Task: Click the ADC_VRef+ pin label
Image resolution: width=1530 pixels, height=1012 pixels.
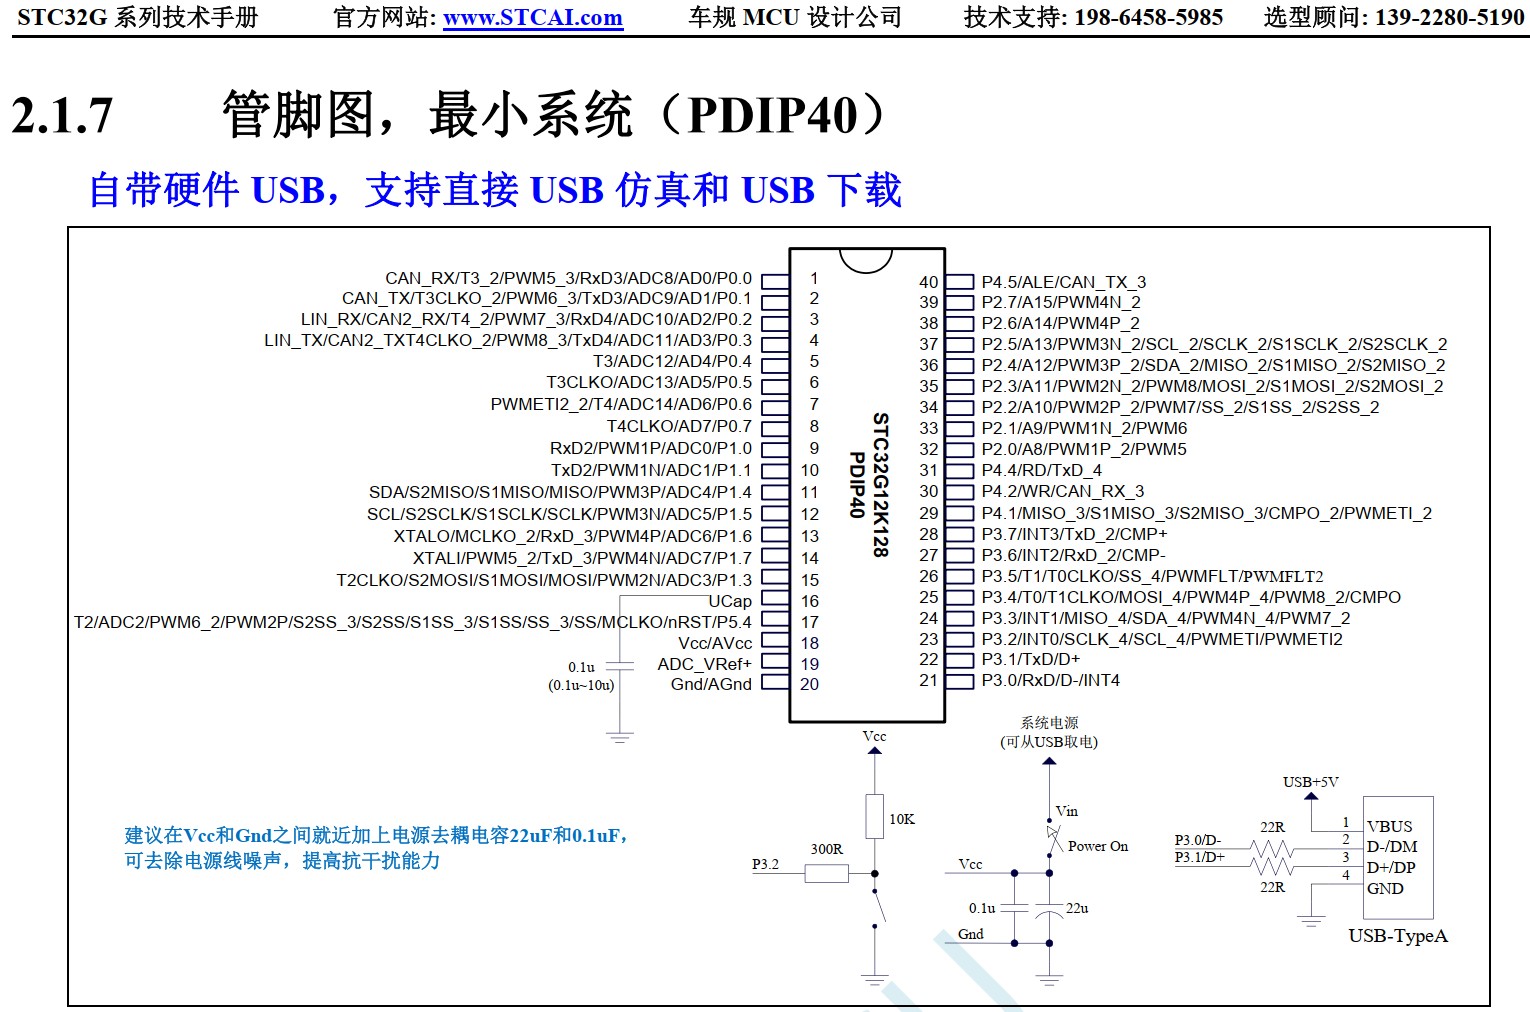Action: 704,664
